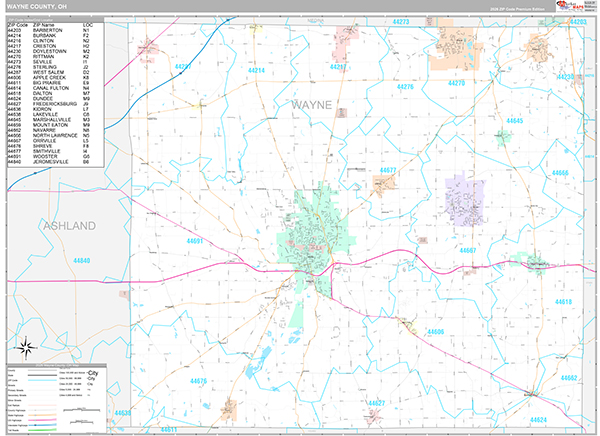Click the 44606 ZIP label on the map
Viewport: 600px width, 436px height.
coord(435,332)
